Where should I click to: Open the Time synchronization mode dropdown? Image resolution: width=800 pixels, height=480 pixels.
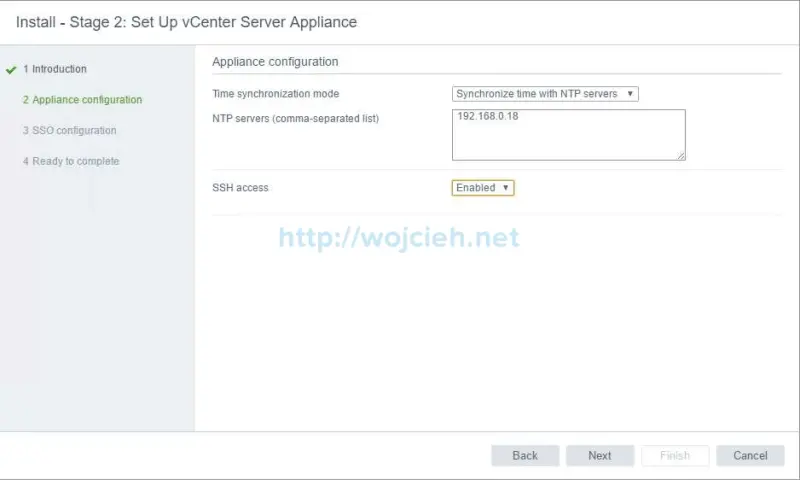coord(545,94)
